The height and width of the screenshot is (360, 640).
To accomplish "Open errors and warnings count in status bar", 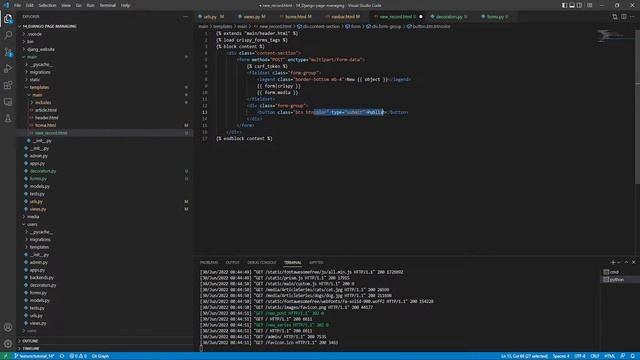I will click(78, 356).
